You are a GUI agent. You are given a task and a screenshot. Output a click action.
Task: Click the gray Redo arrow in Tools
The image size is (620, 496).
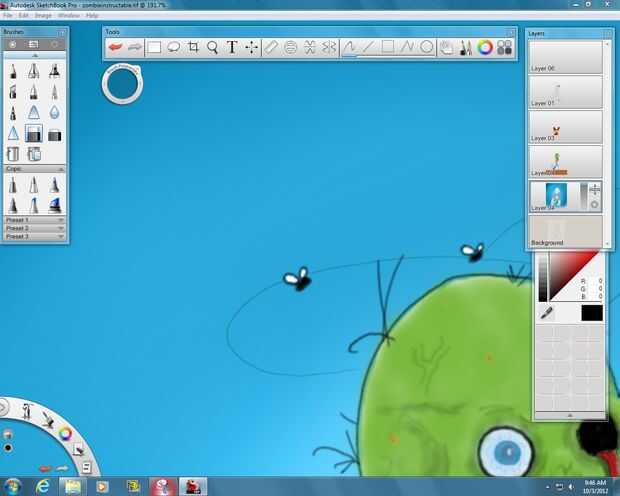coord(134,47)
